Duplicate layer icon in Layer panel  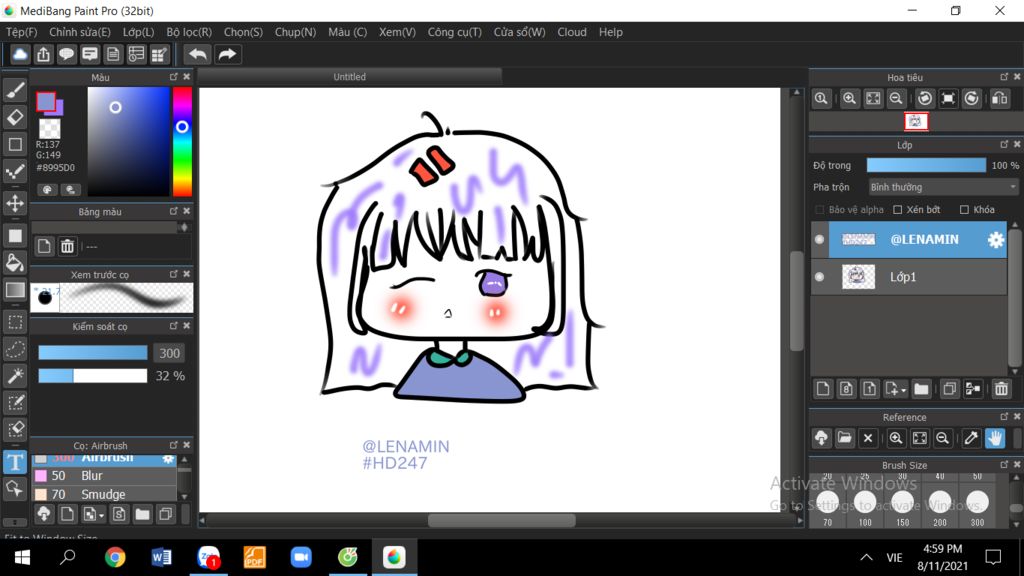coord(950,389)
